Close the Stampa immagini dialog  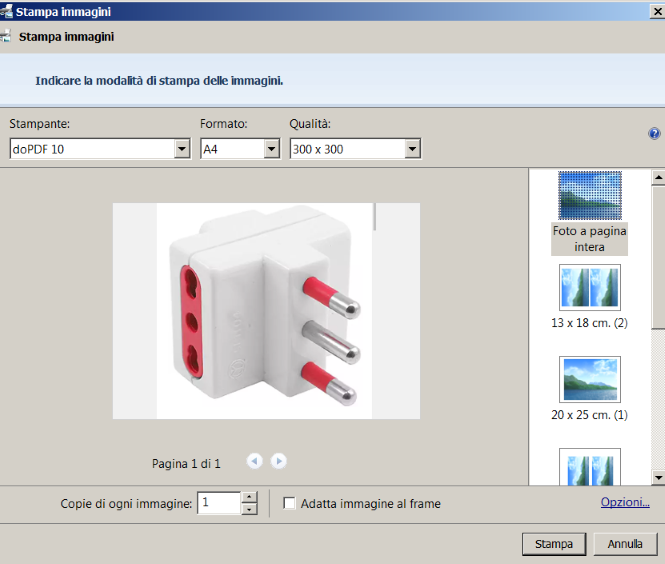(658, 11)
